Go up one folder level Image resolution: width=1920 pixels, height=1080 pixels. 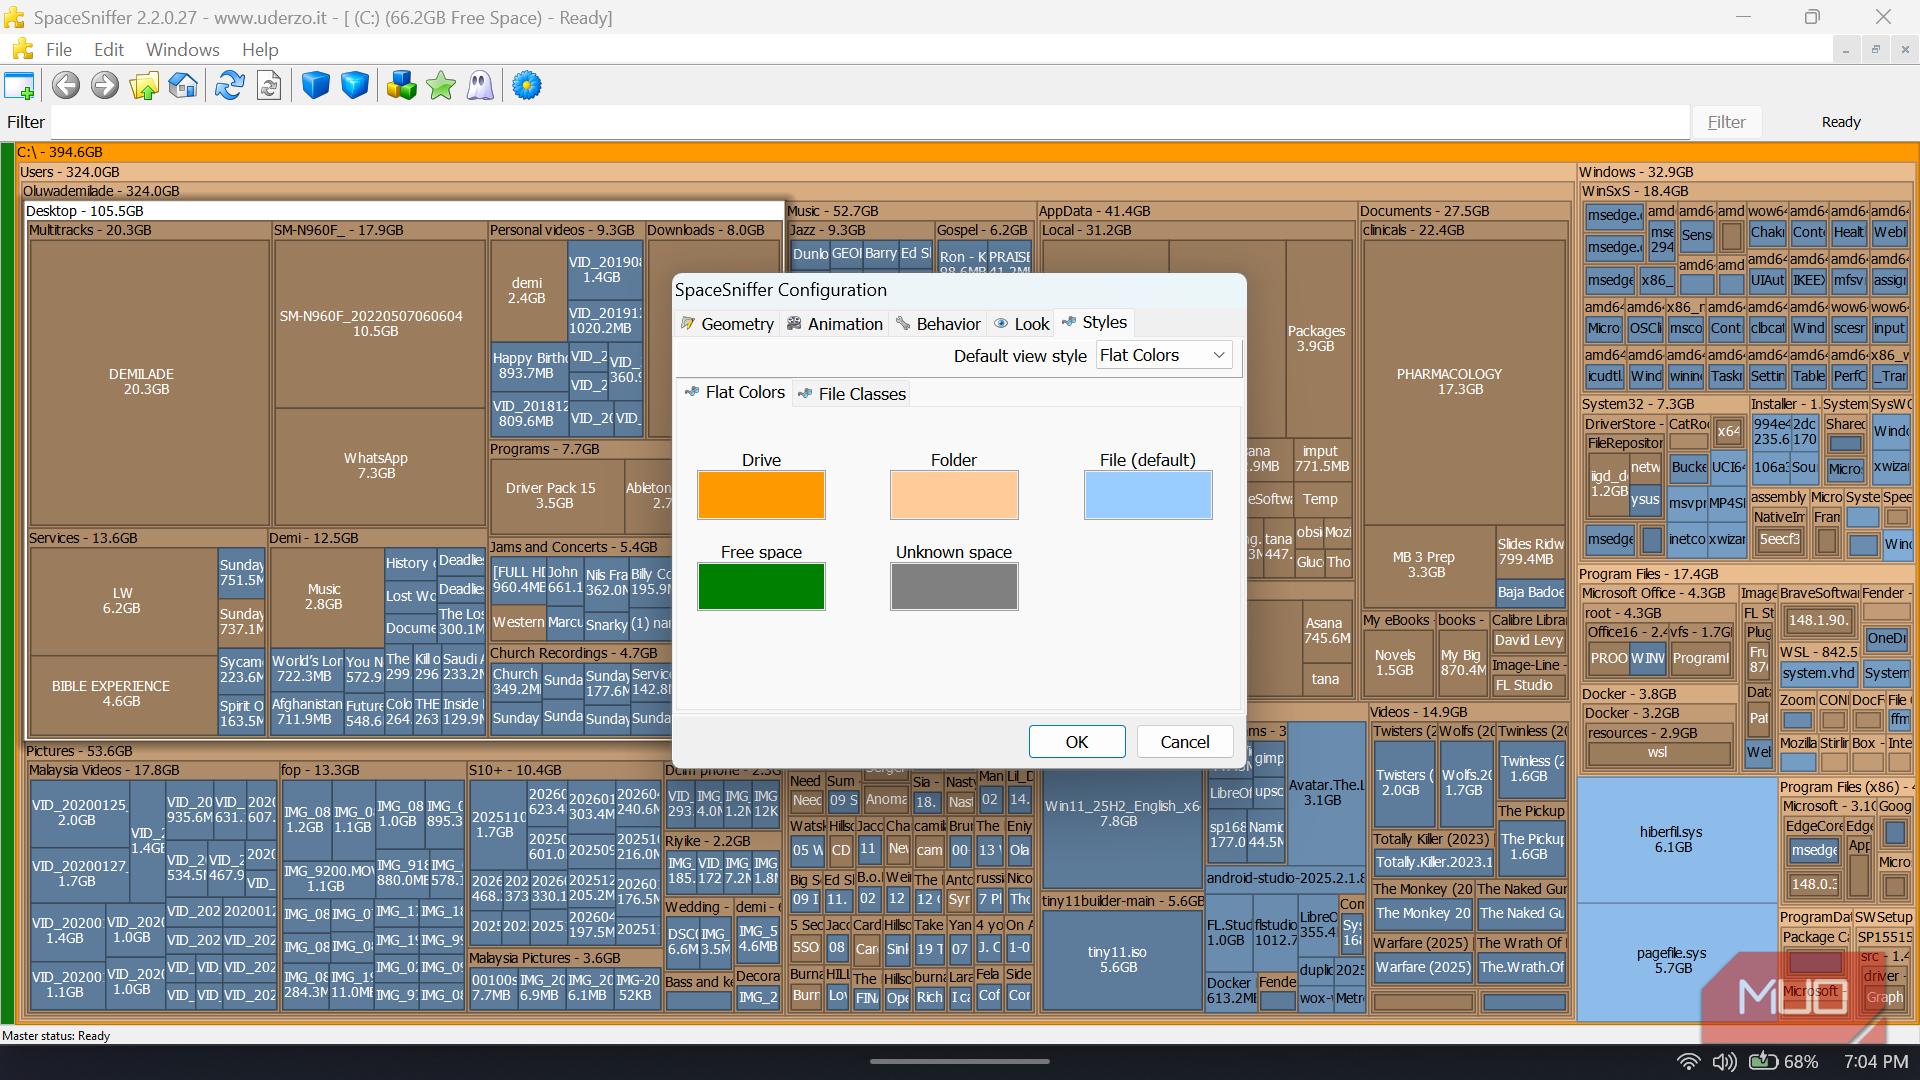tap(144, 86)
